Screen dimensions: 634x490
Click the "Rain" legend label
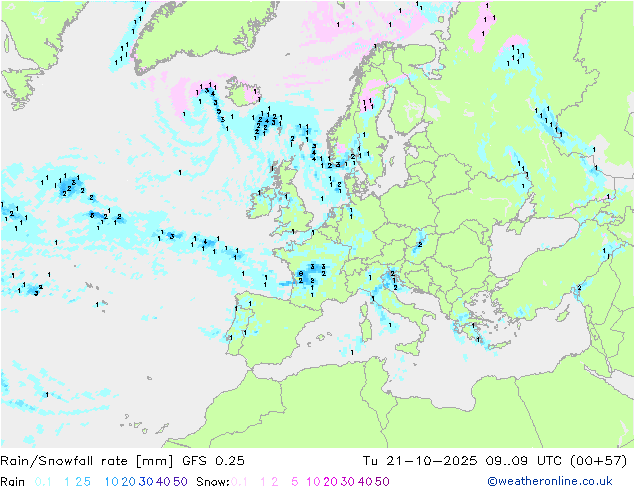click(13, 482)
